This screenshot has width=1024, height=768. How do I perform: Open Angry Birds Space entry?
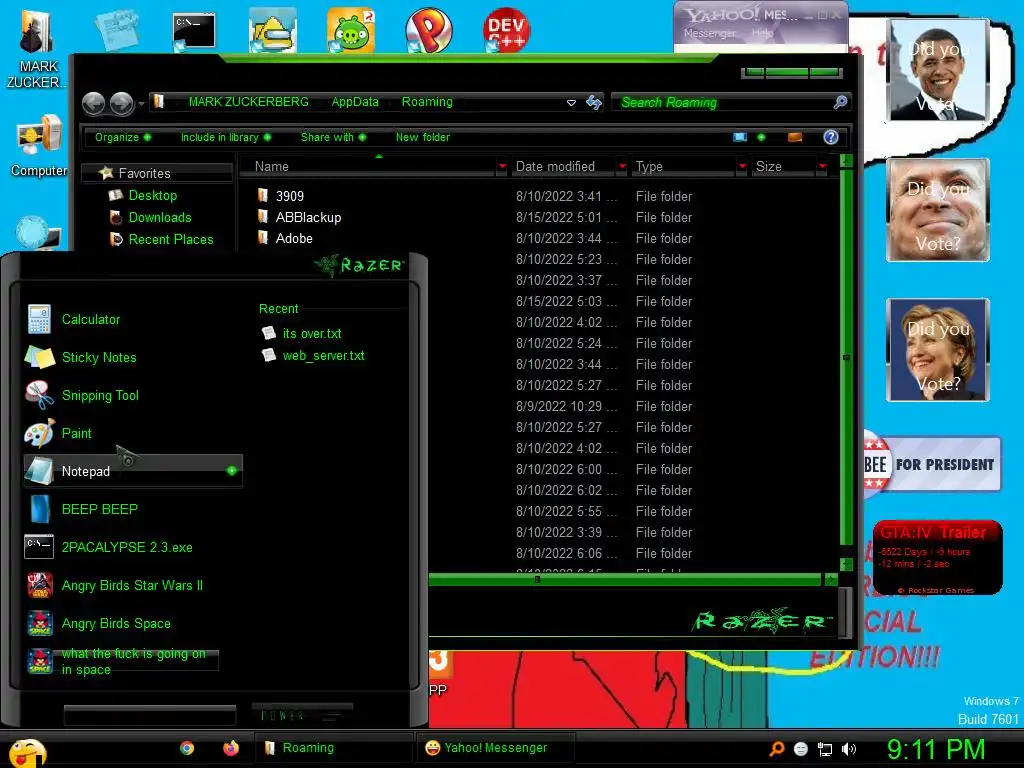click(x=116, y=623)
